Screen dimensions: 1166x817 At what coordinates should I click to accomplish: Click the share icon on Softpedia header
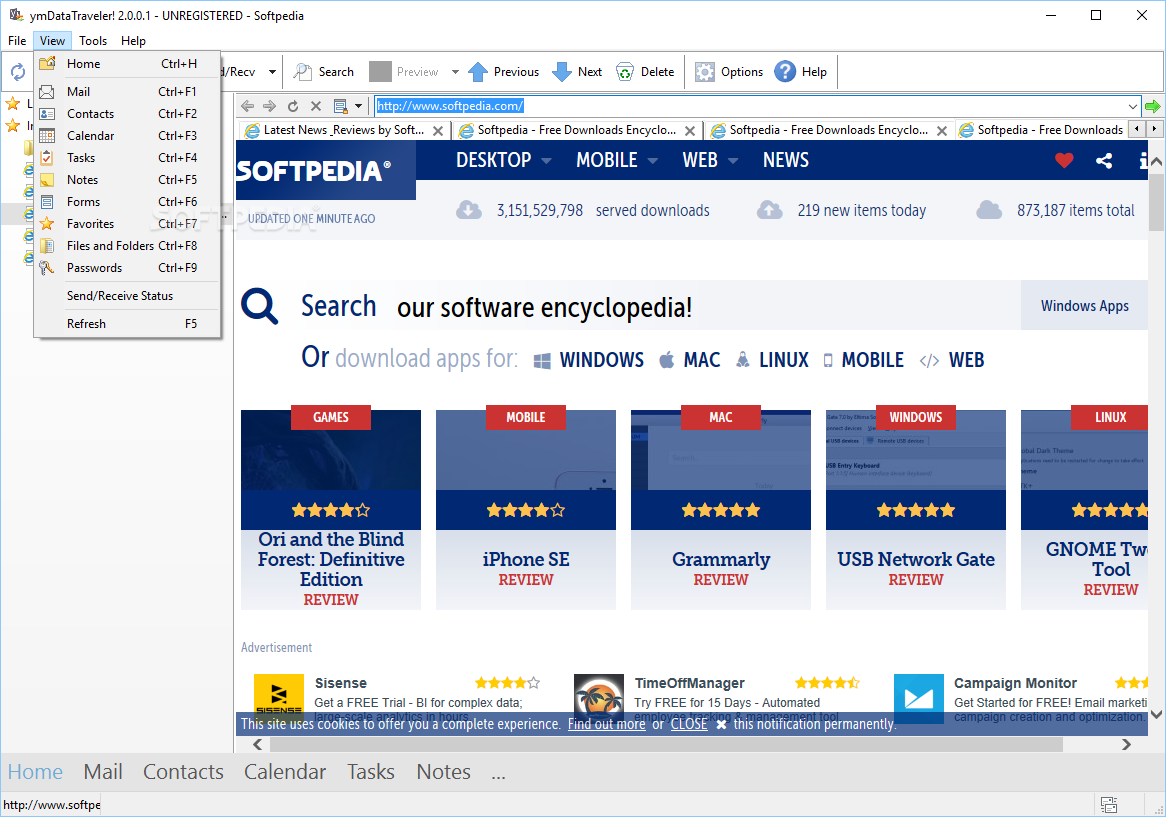tap(1104, 160)
